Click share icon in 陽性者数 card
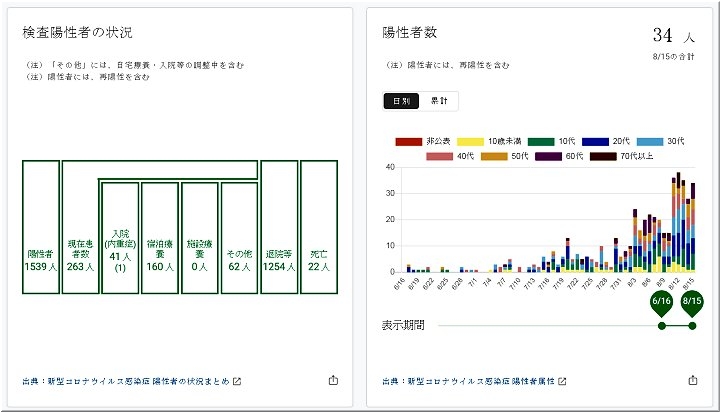Viewport: 720px width, 412px height. [692, 380]
